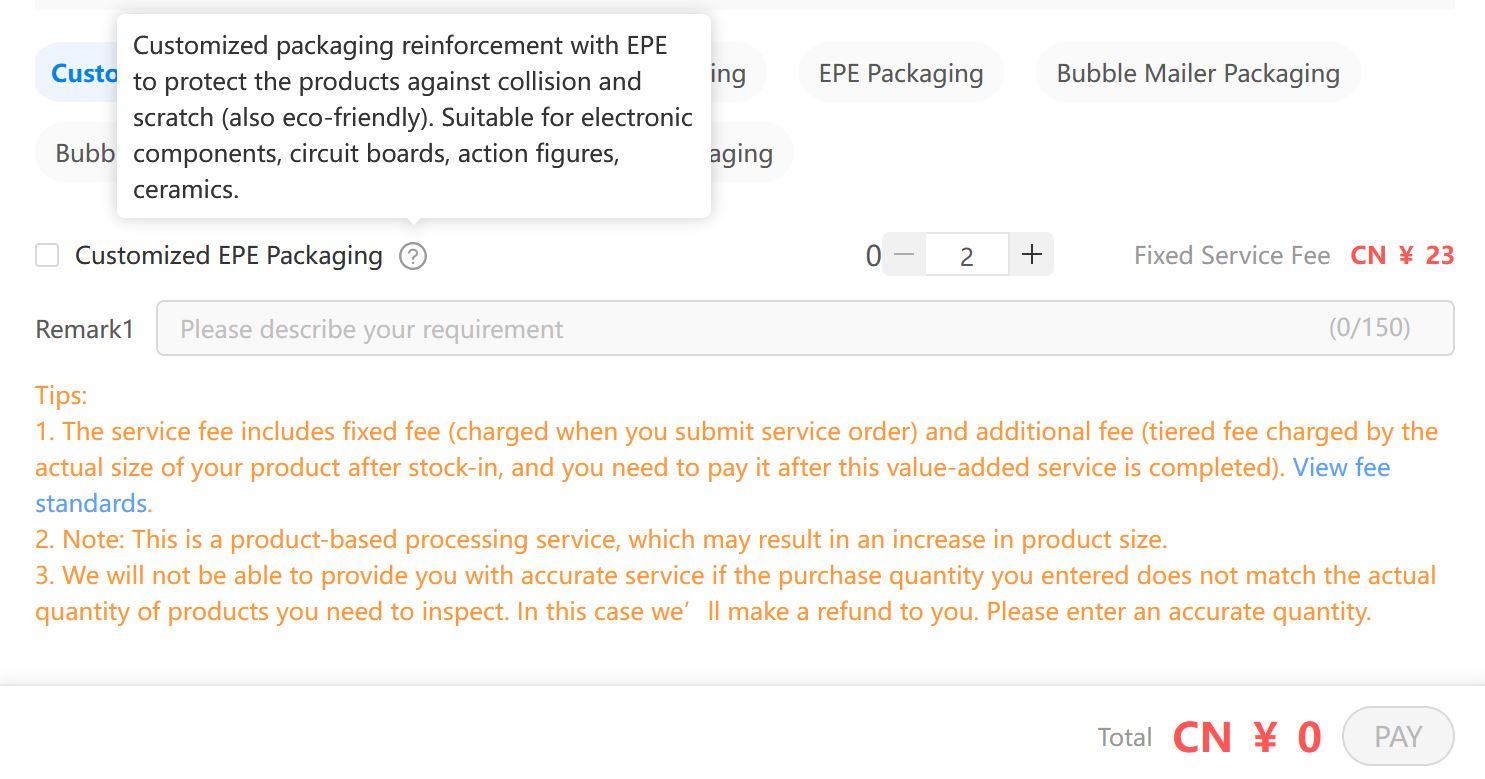The width and height of the screenshot is (1485, 779).
Task: Tick the Customized EPE Packaging checkbox
Action: click(47, 255)
